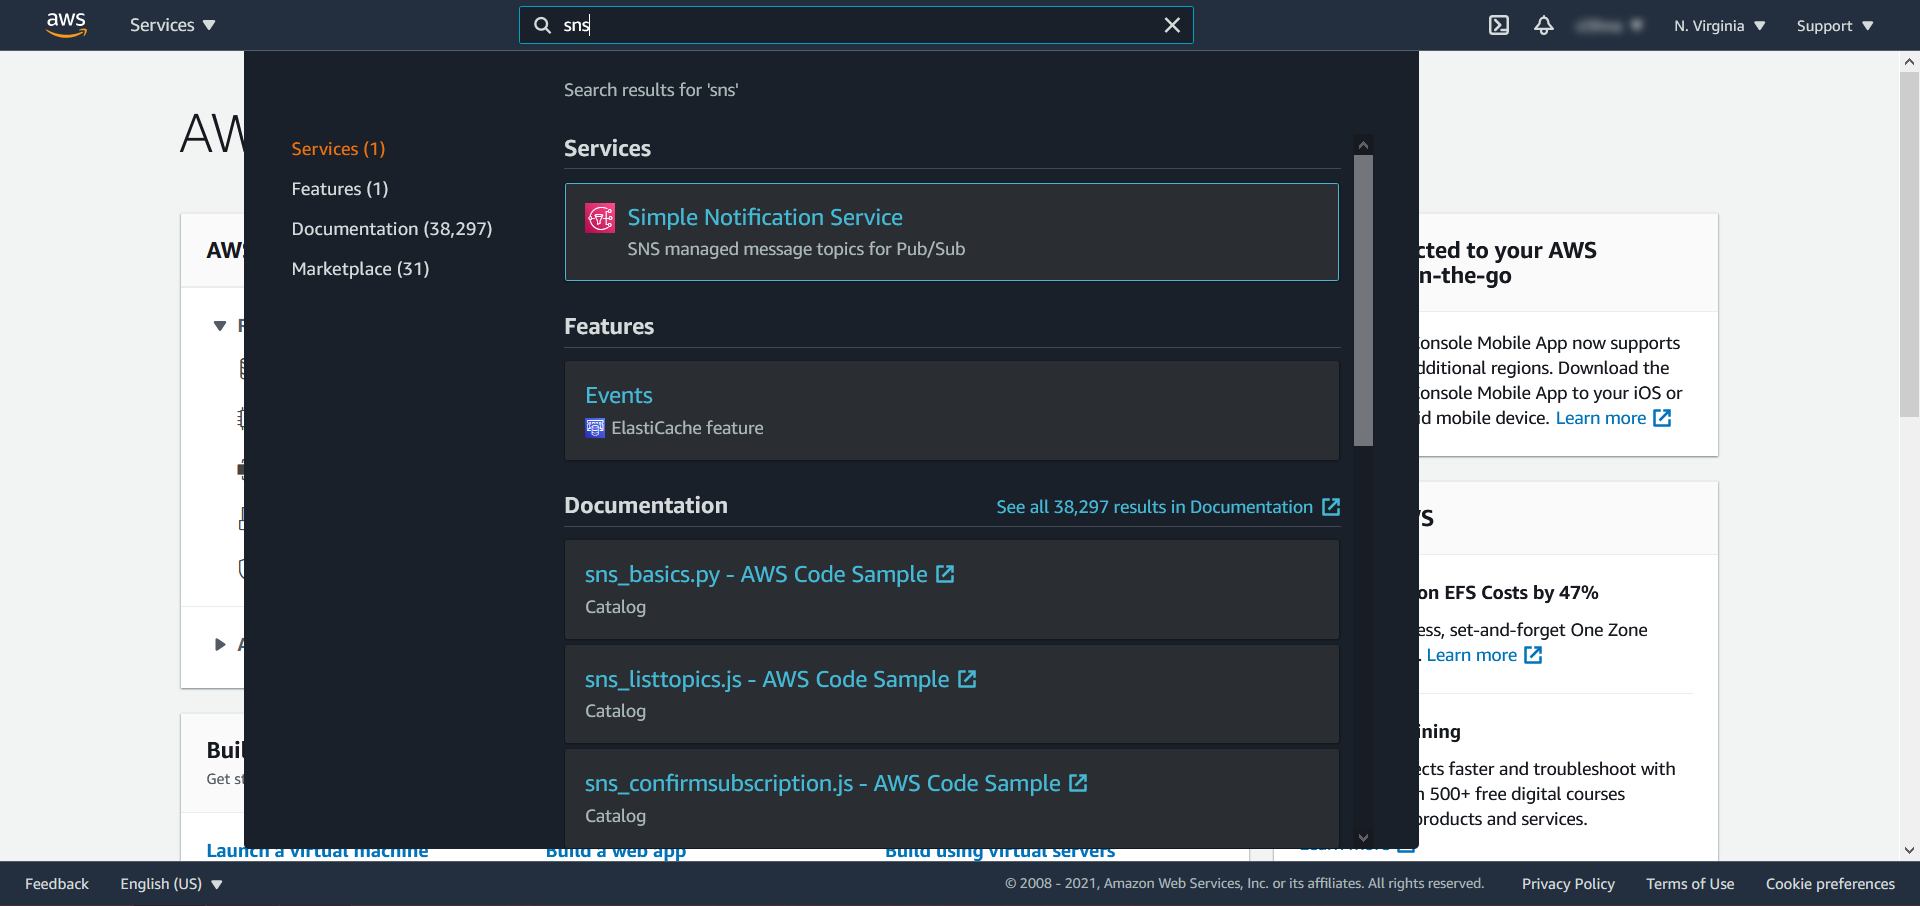Open the N. Virginia region selector
The height and width of the screenshot is (906, 1920).
[x=1719, y=25]
